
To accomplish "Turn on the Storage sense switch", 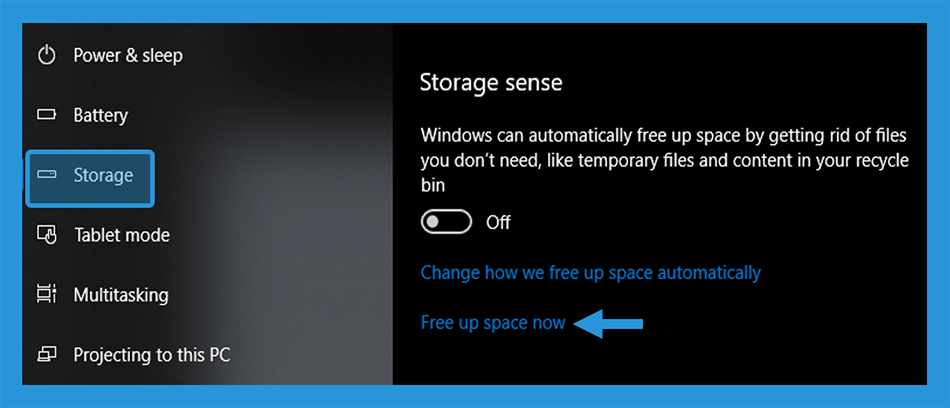I will pos(446,222).
